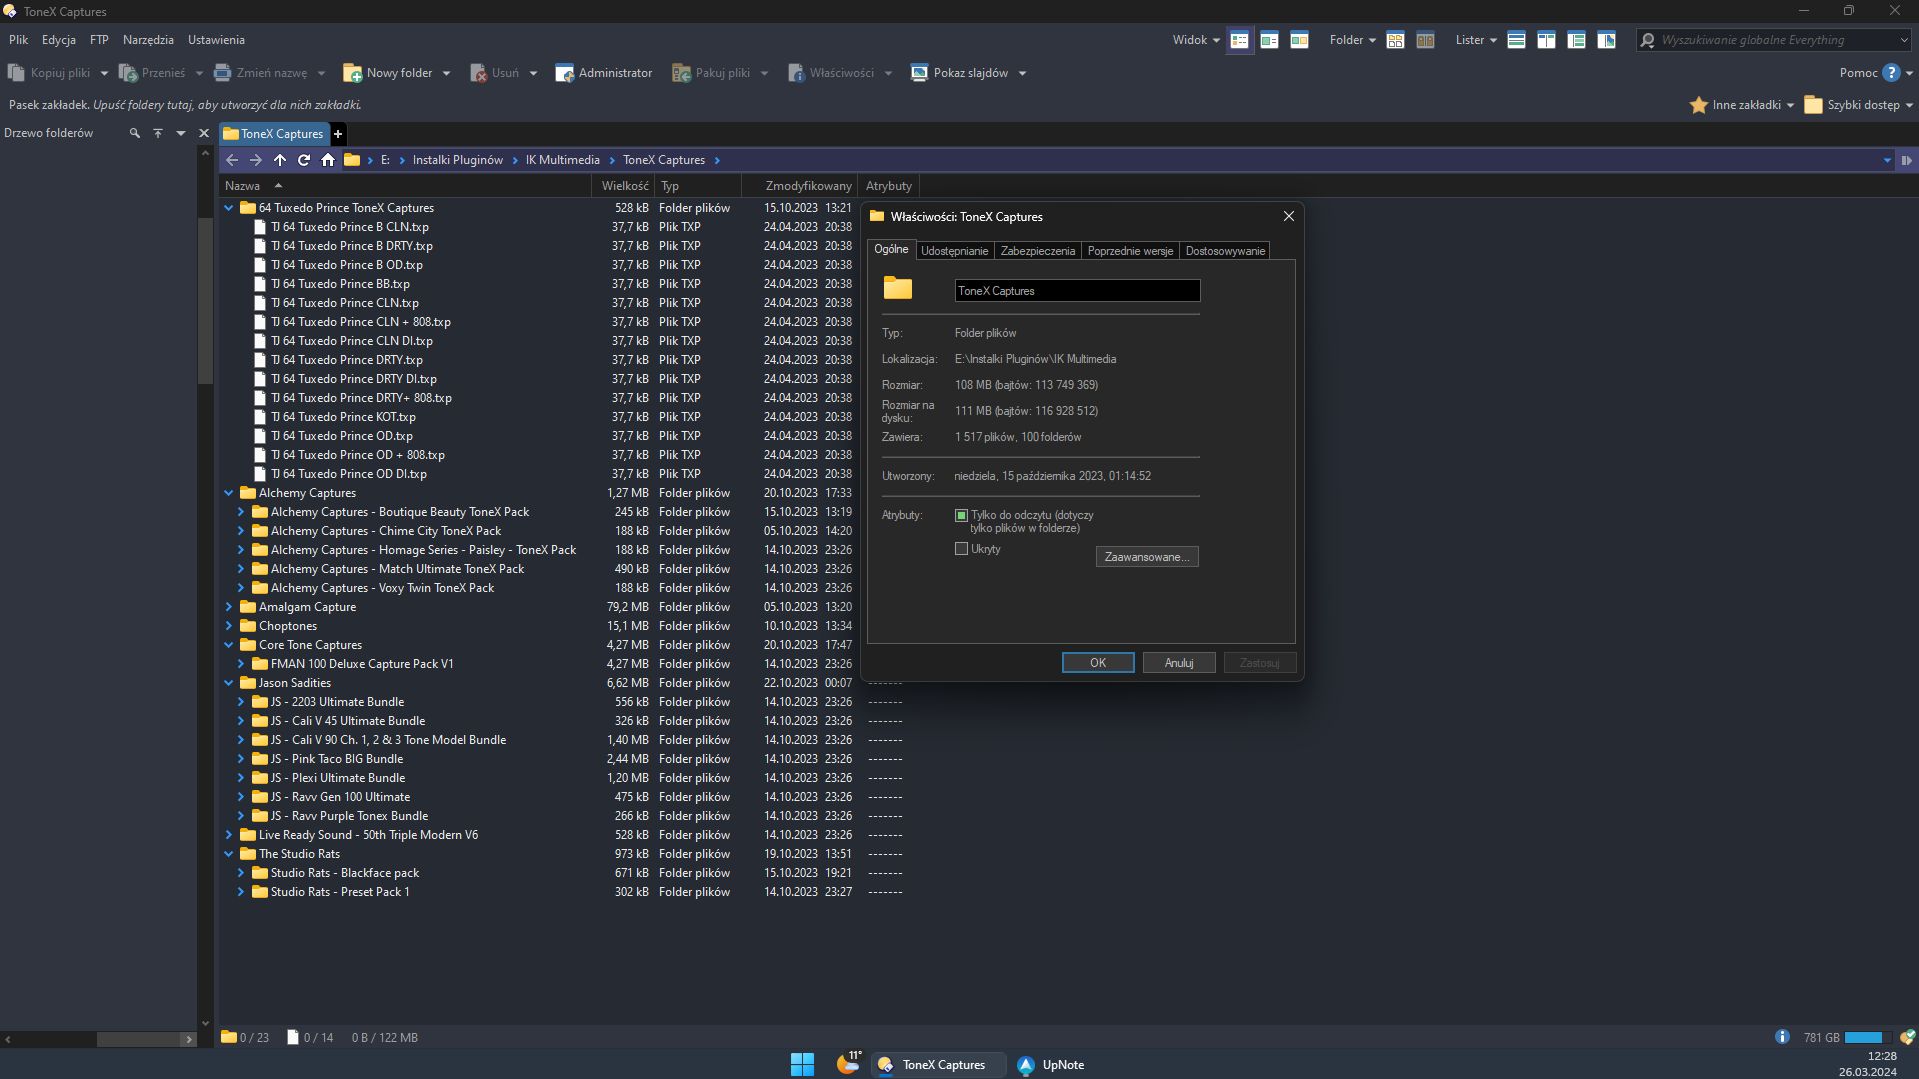The width and height of the screenshot is (1919, 1079).
Task: Click the Administrator toolbar button
Action: click(x=604, y=73)
